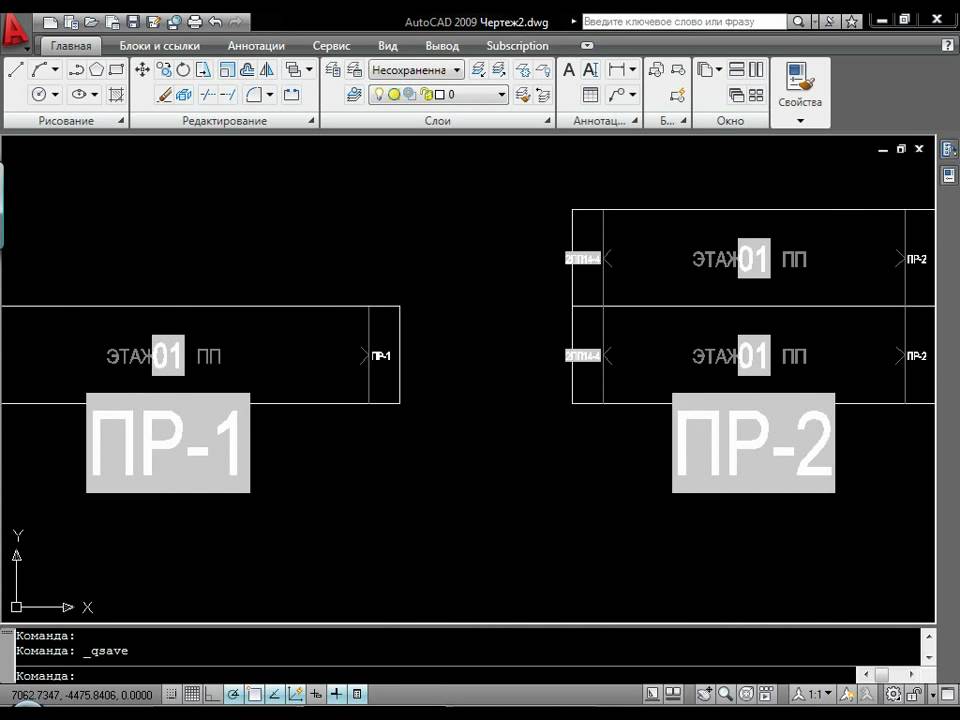The width and height of the screenshot is (960, 720).
Task: Switch to the Вывод ribbon tab
Action: (442, 46)
